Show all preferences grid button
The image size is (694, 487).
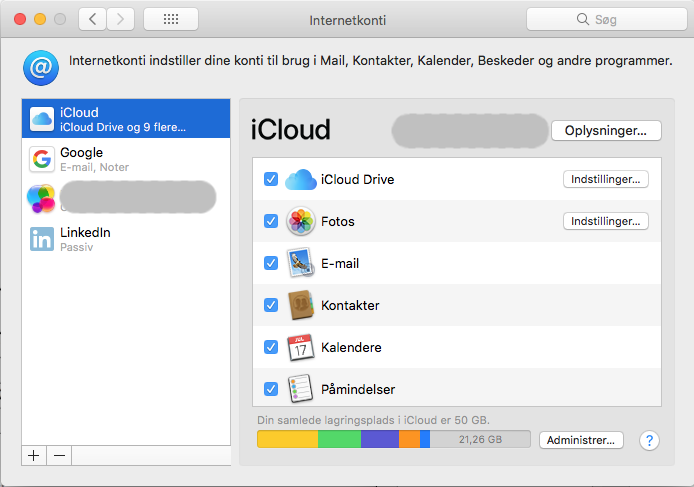point(171,19)
